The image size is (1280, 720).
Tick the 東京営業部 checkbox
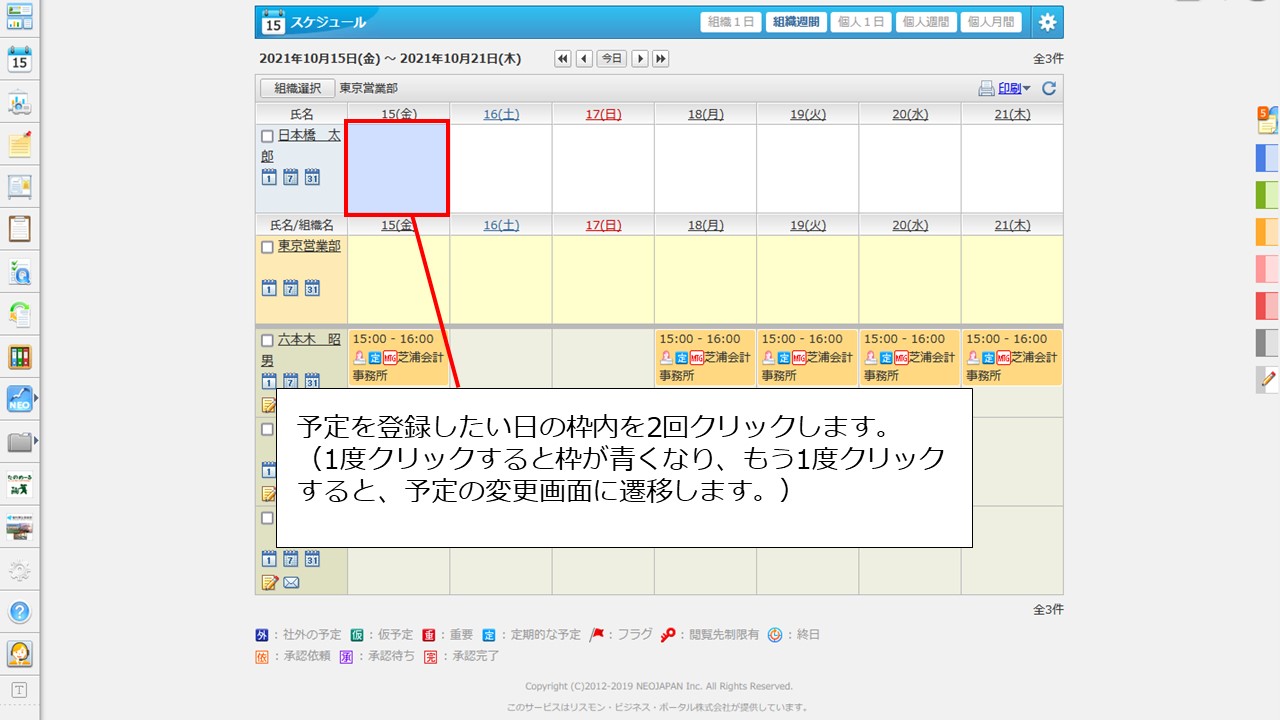click(x=267, y=247)
